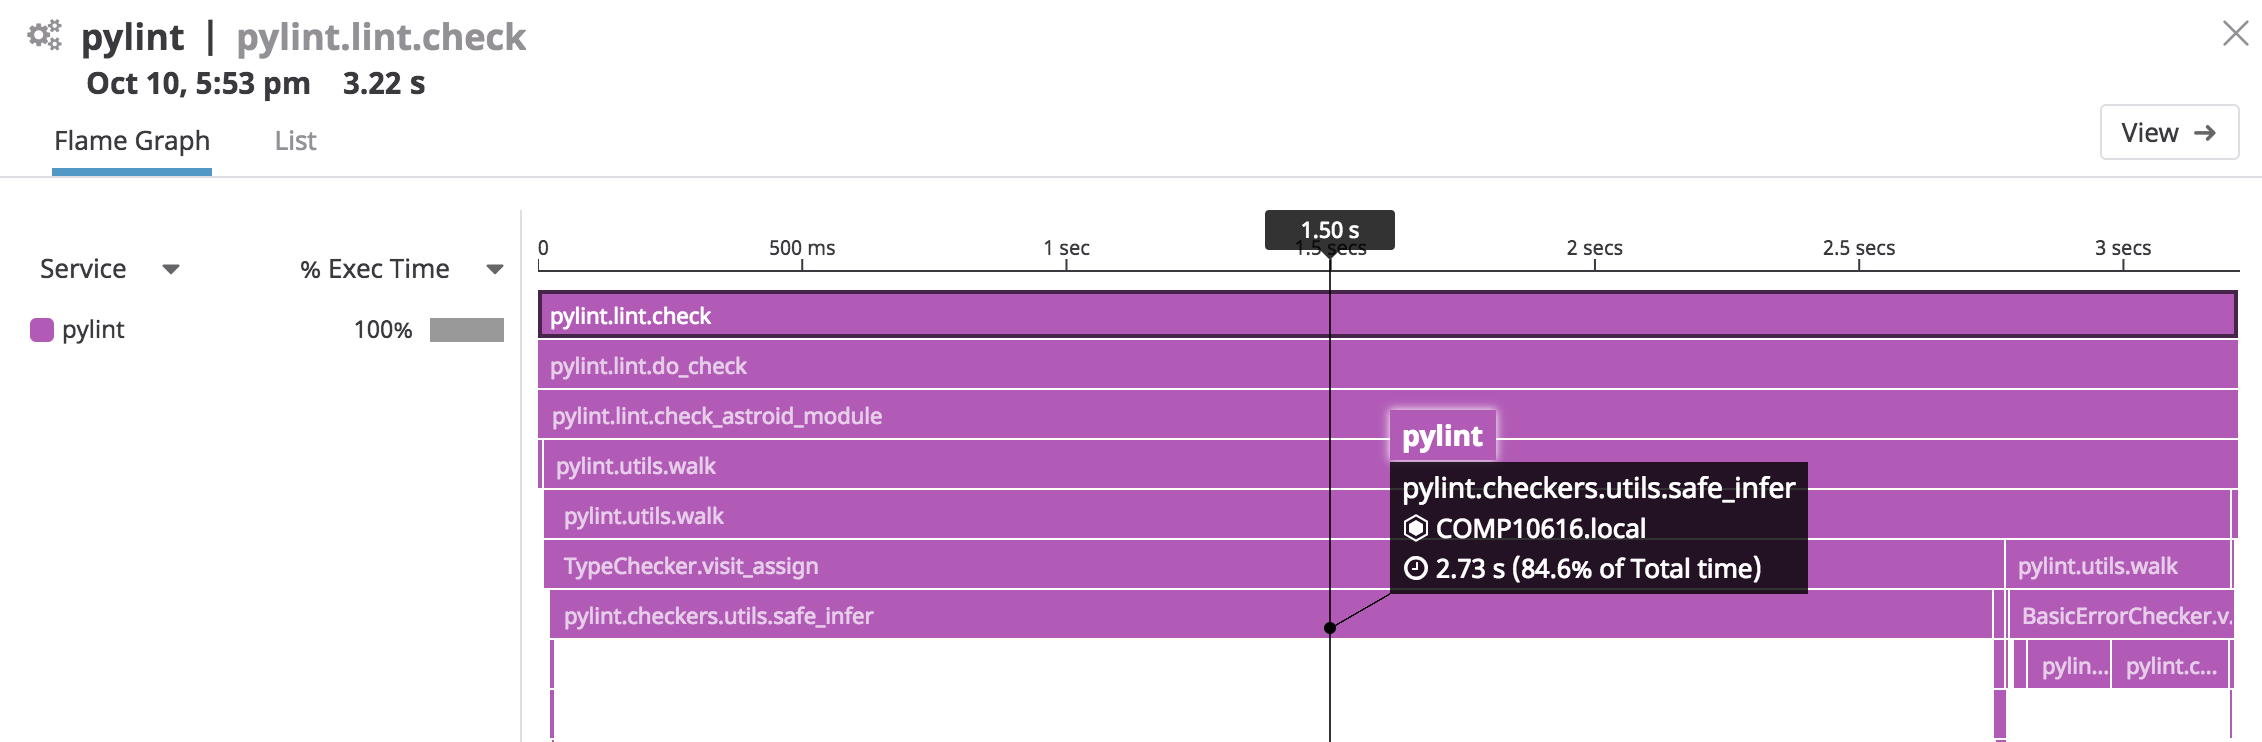The height and width of the screenshot is (742, 2262).
Task: Click the 3.22 s duration text
Action: click(x=384, y=83)
